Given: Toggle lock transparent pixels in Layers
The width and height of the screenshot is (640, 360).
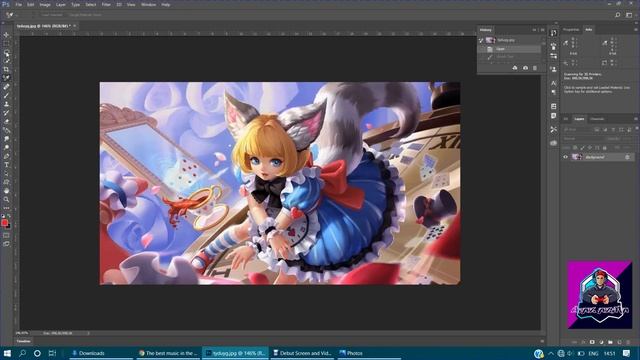Looking at the screenshot, I should pos(575,147).
